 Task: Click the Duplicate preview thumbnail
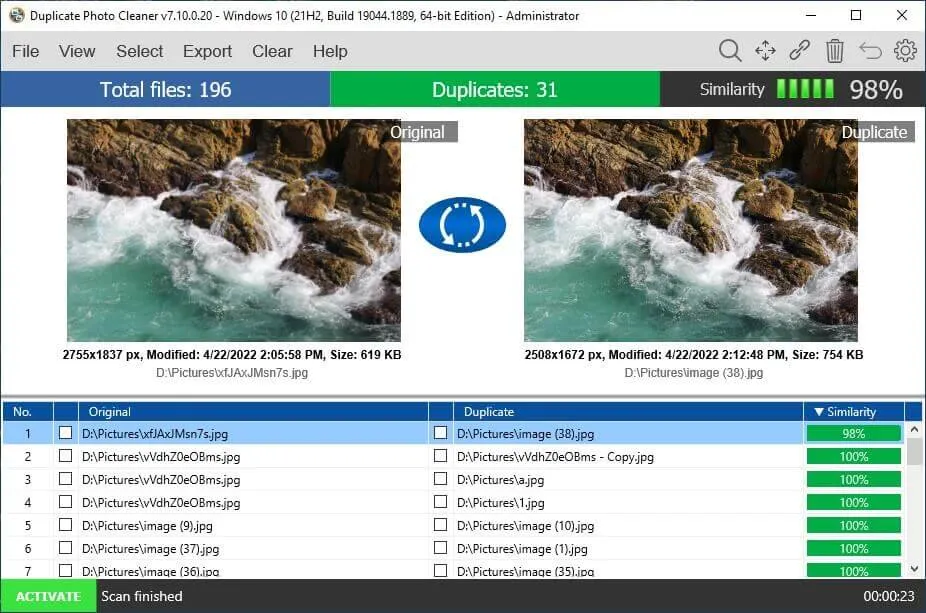(691, 230)
